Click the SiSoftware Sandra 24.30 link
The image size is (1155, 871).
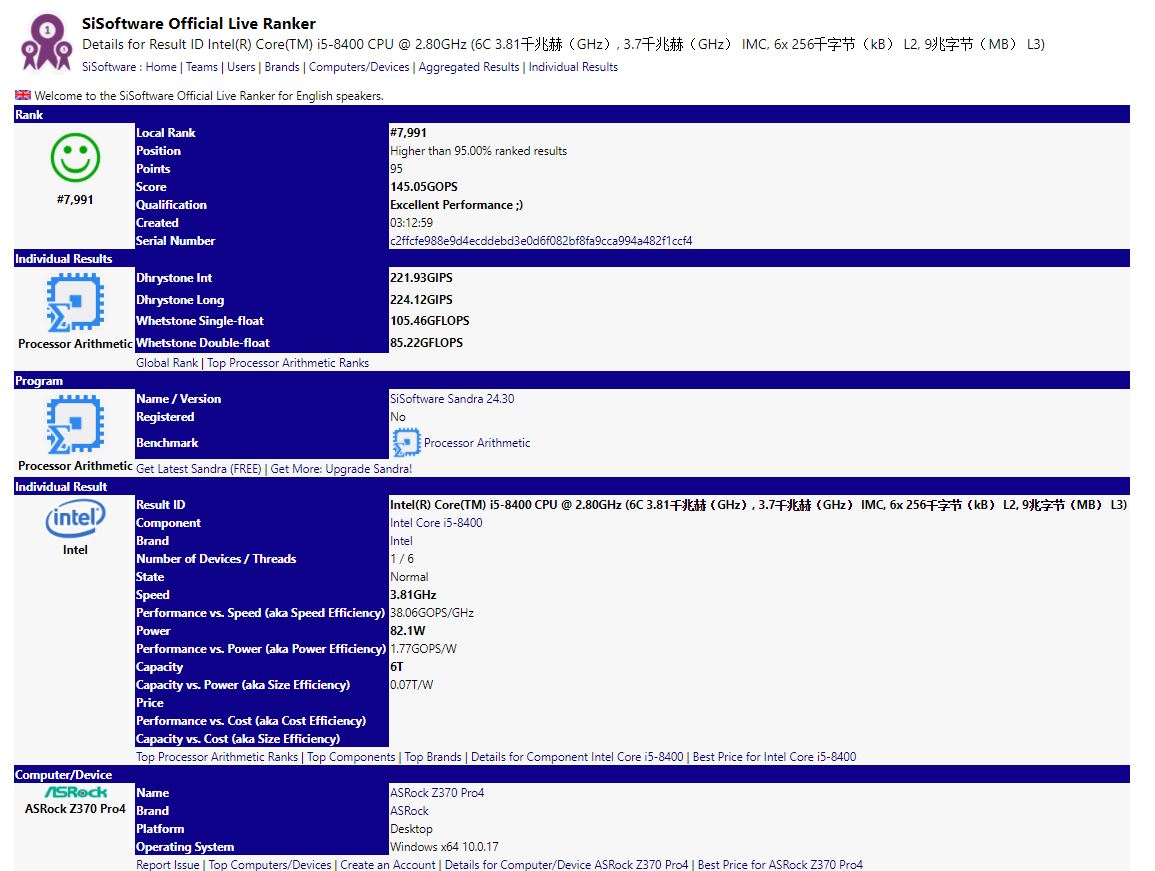[x=452, y=399]
